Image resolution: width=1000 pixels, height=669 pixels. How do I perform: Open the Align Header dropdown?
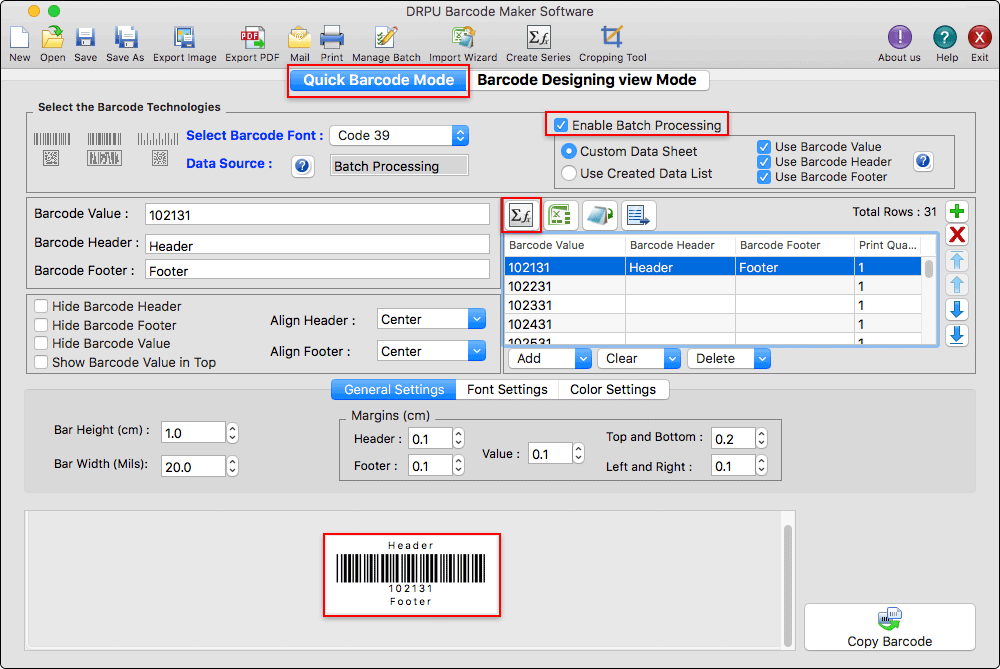coord(431,319)
